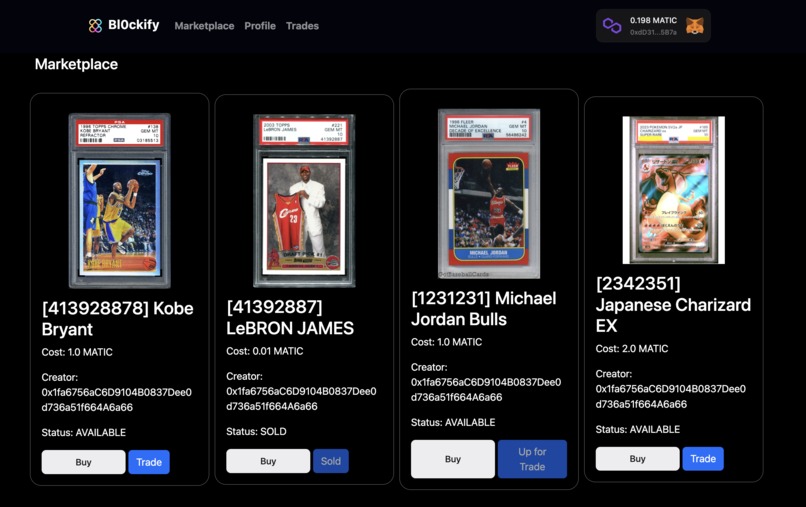Viewport: 806px width, 507px height.
Task: Click the Up for Trade button
Action: click(x=532, y=459)
